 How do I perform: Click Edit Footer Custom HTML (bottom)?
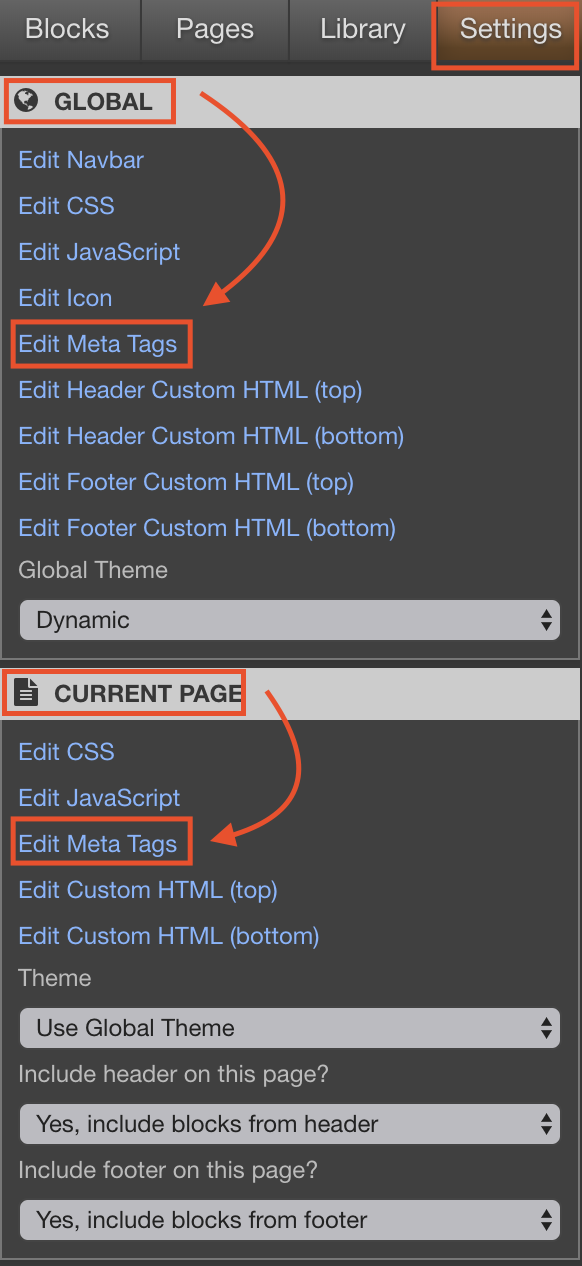[207, 528]
